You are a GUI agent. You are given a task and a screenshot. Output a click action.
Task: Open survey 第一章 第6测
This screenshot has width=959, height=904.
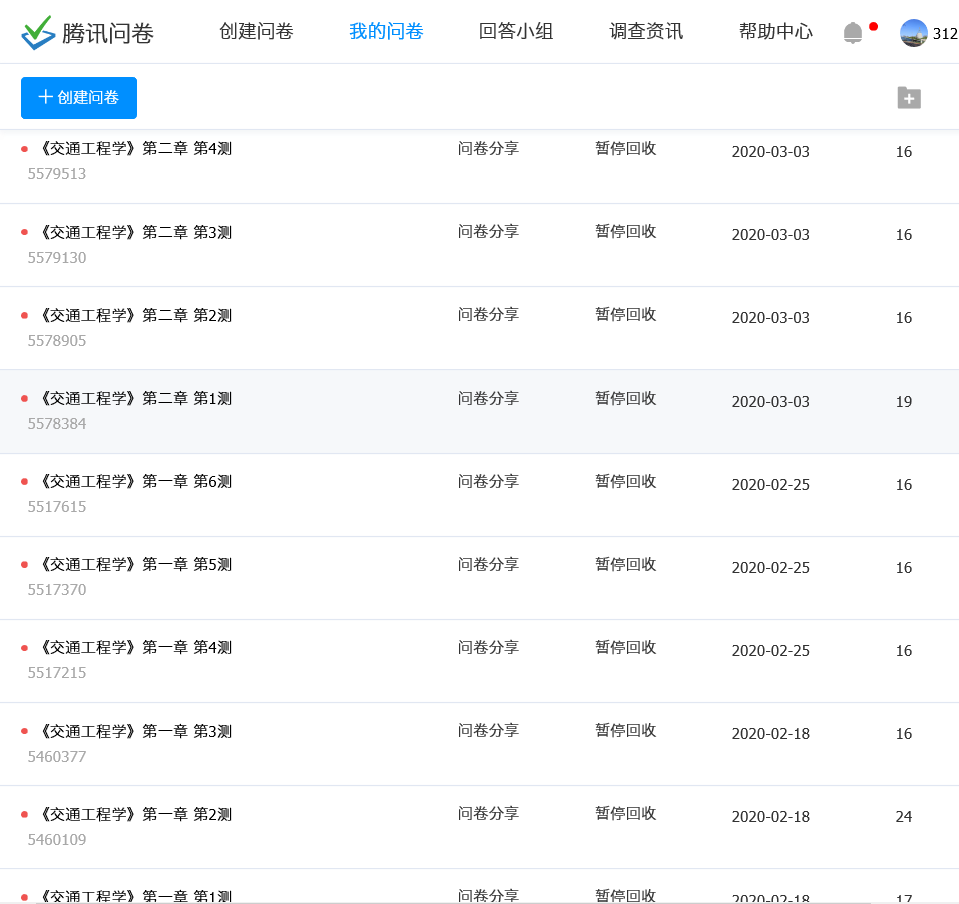click(x=135, y=482)
